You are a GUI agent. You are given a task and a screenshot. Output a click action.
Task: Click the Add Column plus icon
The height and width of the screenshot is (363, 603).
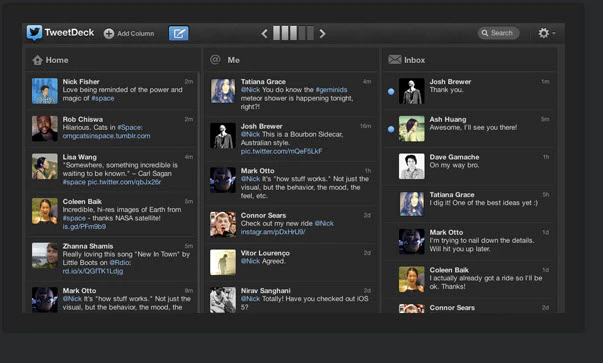click(x=109, y=33)
